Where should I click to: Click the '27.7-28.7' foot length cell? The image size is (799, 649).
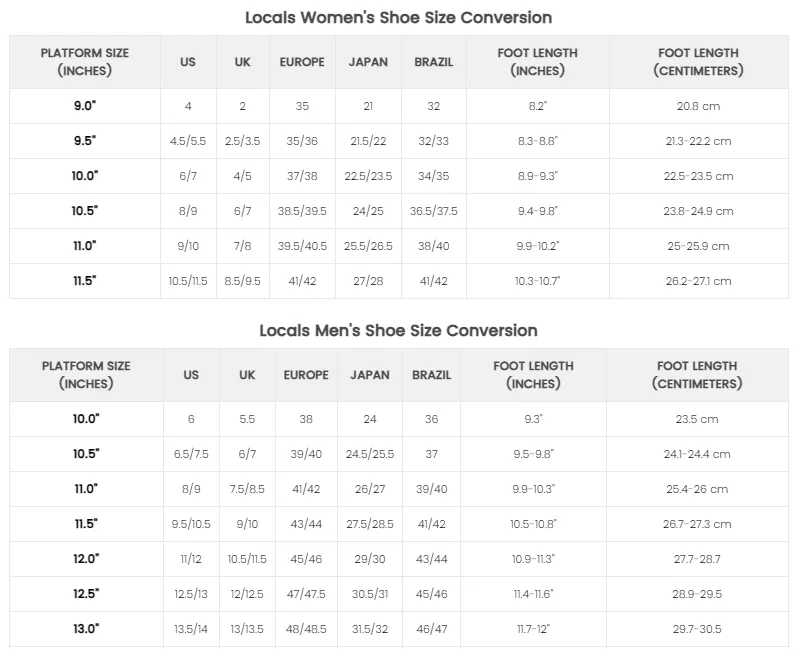(697, 559)
